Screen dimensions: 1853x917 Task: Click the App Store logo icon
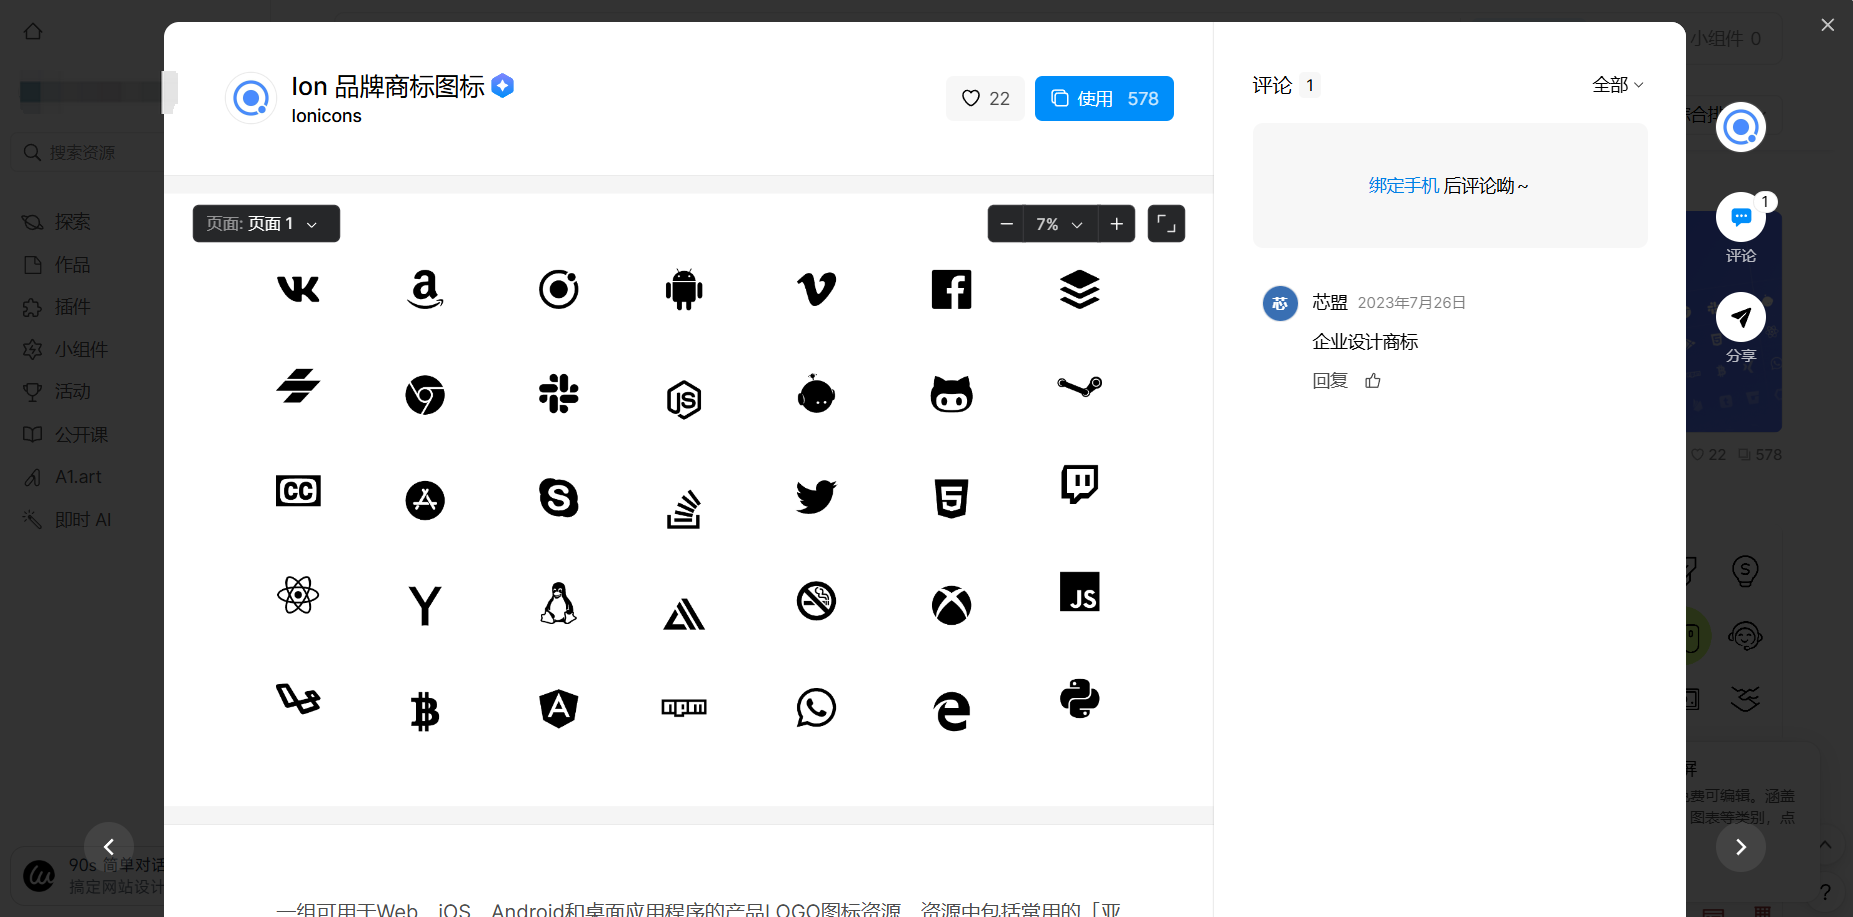[425, 500]
